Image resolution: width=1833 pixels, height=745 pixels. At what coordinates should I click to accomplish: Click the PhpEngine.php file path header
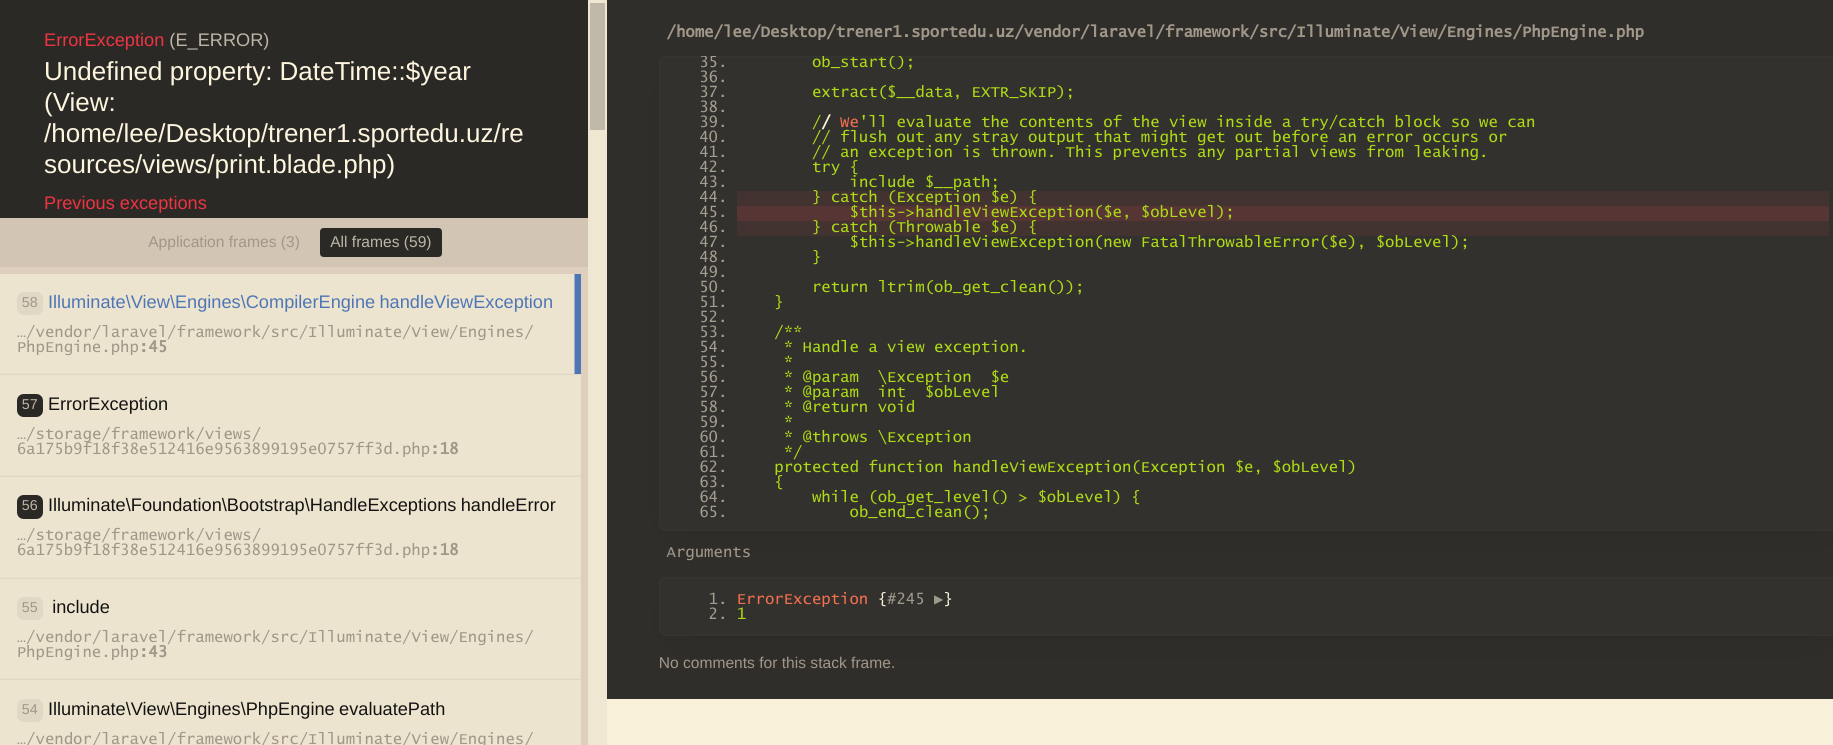pyautogui.click(x=1155, y=32)
